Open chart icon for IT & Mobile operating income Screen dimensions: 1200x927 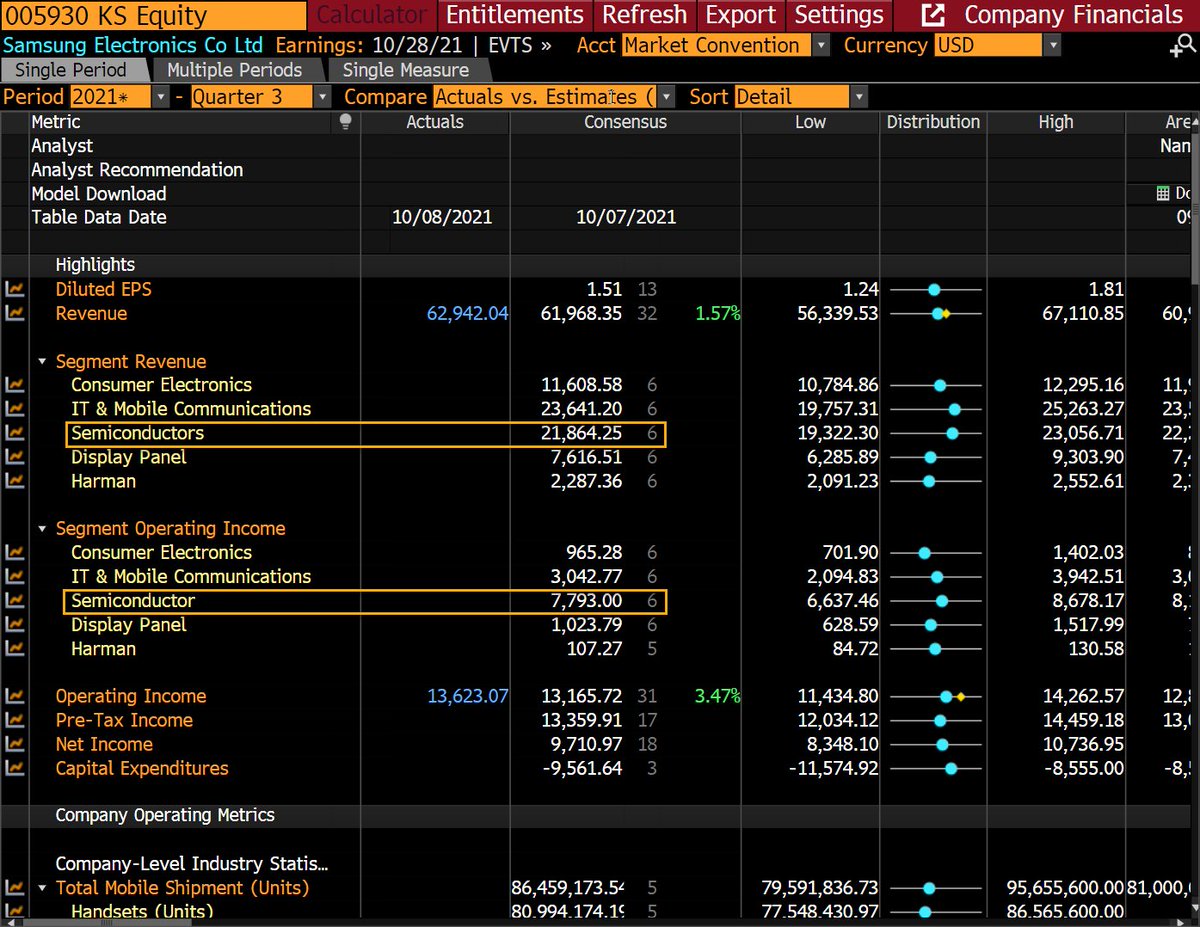pos(14,576)
